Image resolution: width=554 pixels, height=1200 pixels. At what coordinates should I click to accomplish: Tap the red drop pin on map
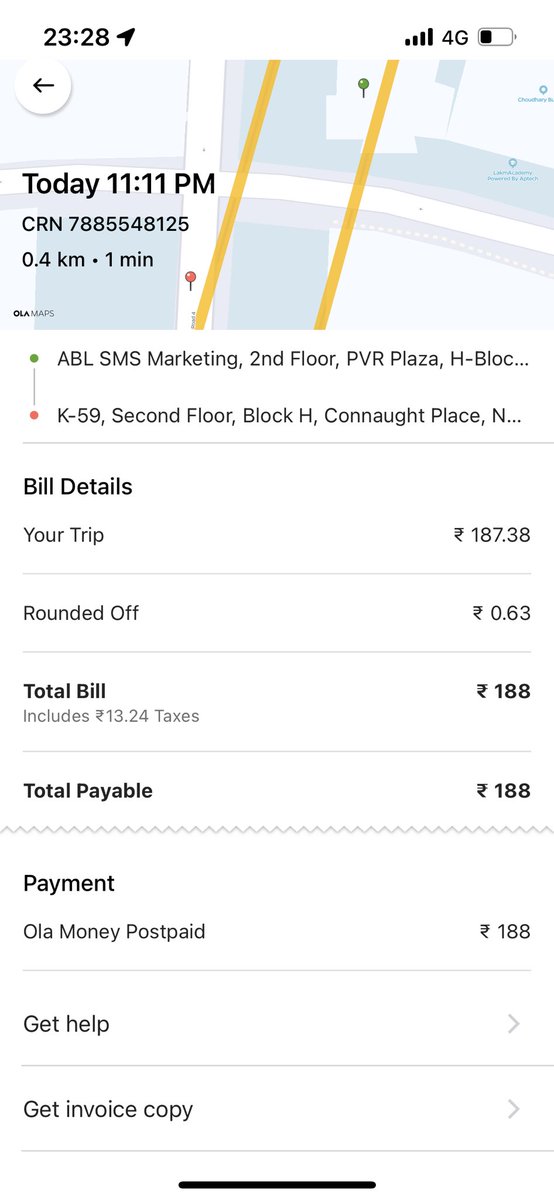190,280
